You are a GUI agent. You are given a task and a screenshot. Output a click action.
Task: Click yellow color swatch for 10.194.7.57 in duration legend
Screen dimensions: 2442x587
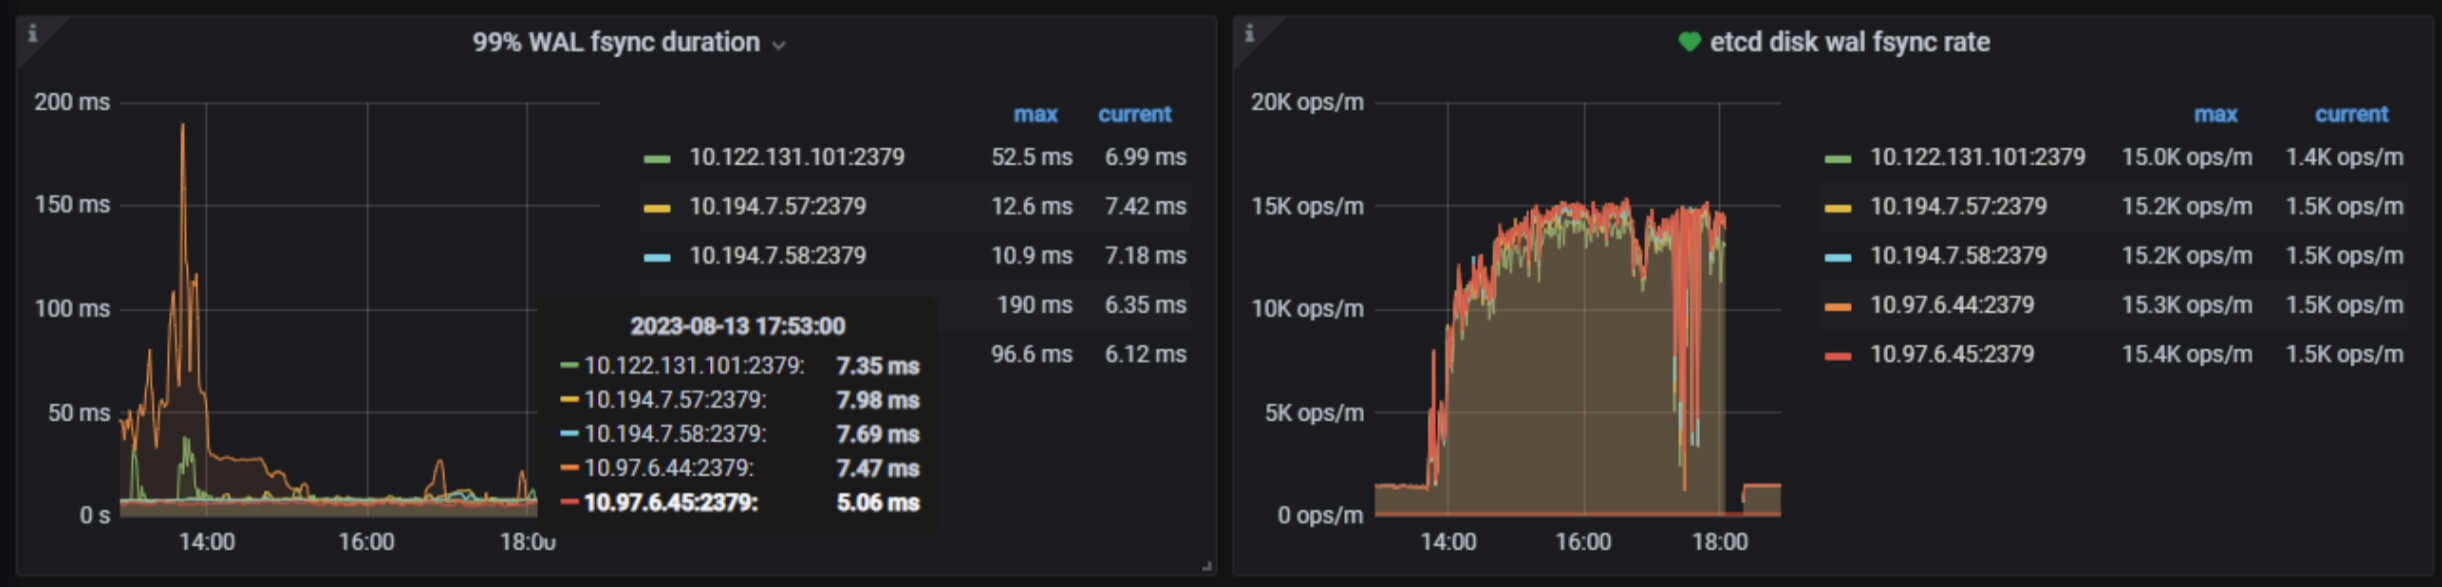pyautogui.click(x=657, y=208)
